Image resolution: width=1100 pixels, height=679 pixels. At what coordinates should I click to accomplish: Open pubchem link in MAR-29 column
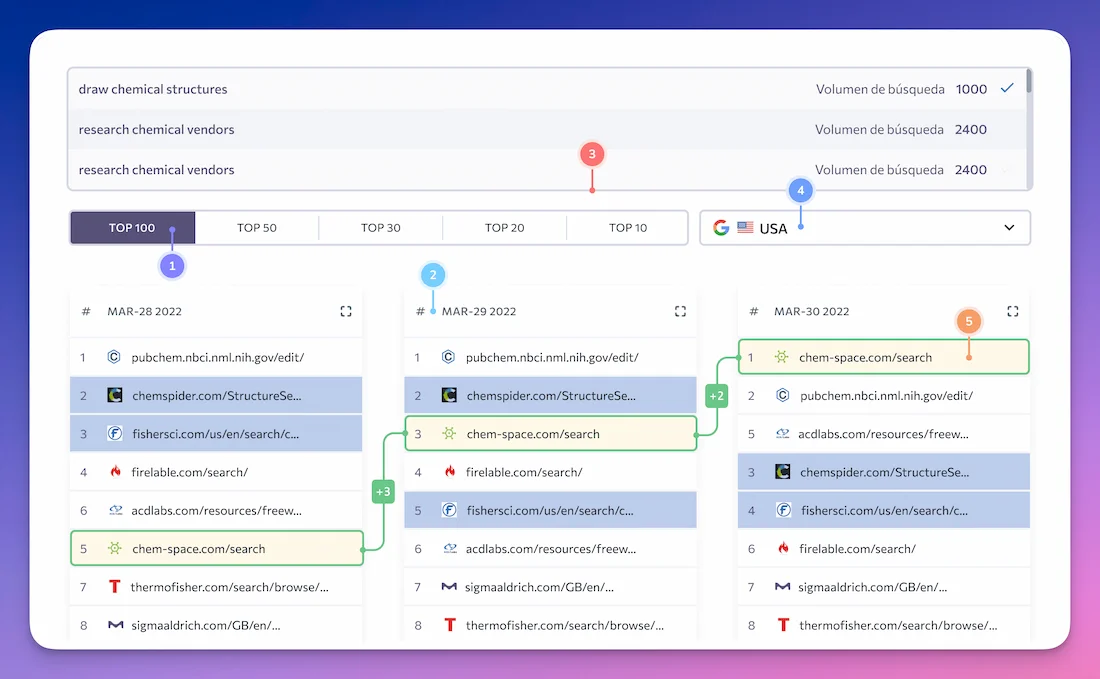(552, 357)
